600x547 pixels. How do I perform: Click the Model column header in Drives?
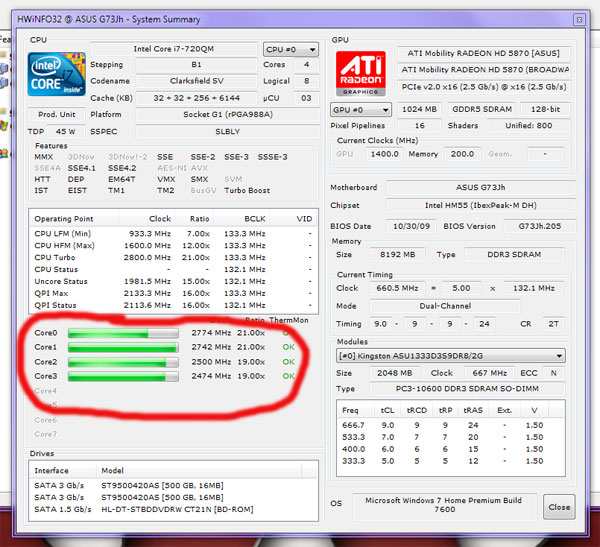tap(199, 471)
